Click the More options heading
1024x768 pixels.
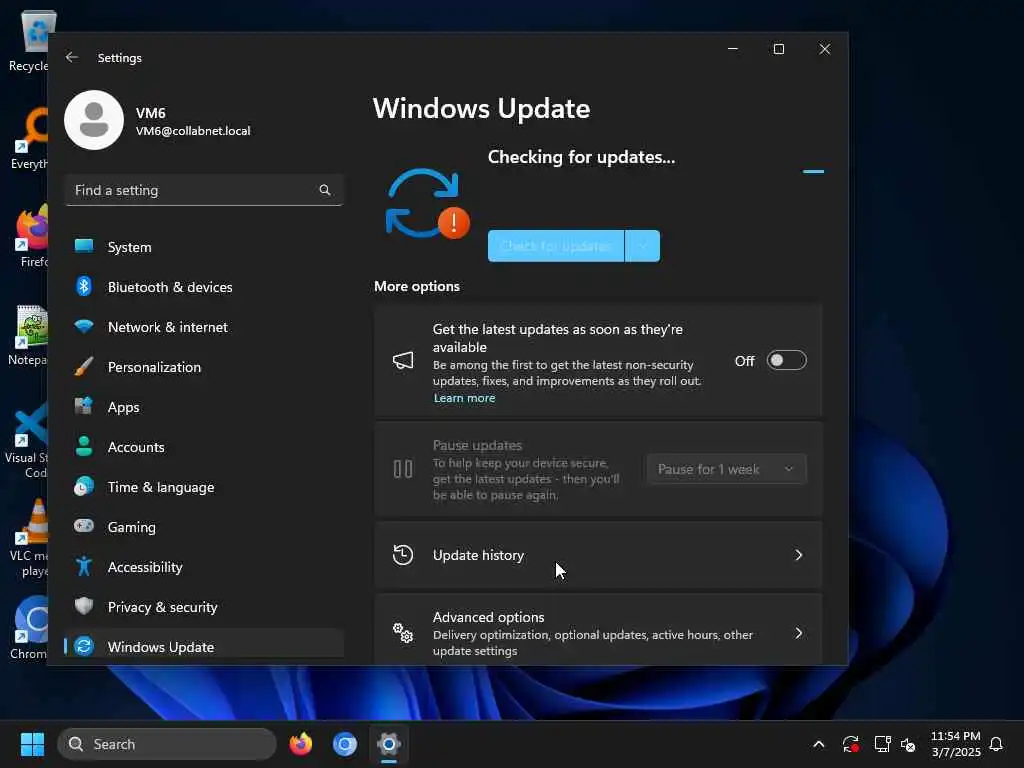click(x=417, y=286)
